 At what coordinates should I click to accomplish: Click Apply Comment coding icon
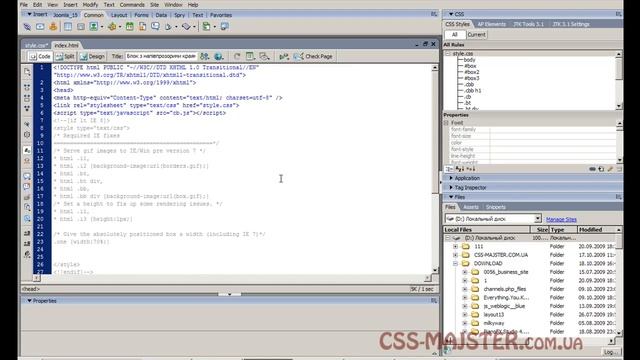pos(27,176)
